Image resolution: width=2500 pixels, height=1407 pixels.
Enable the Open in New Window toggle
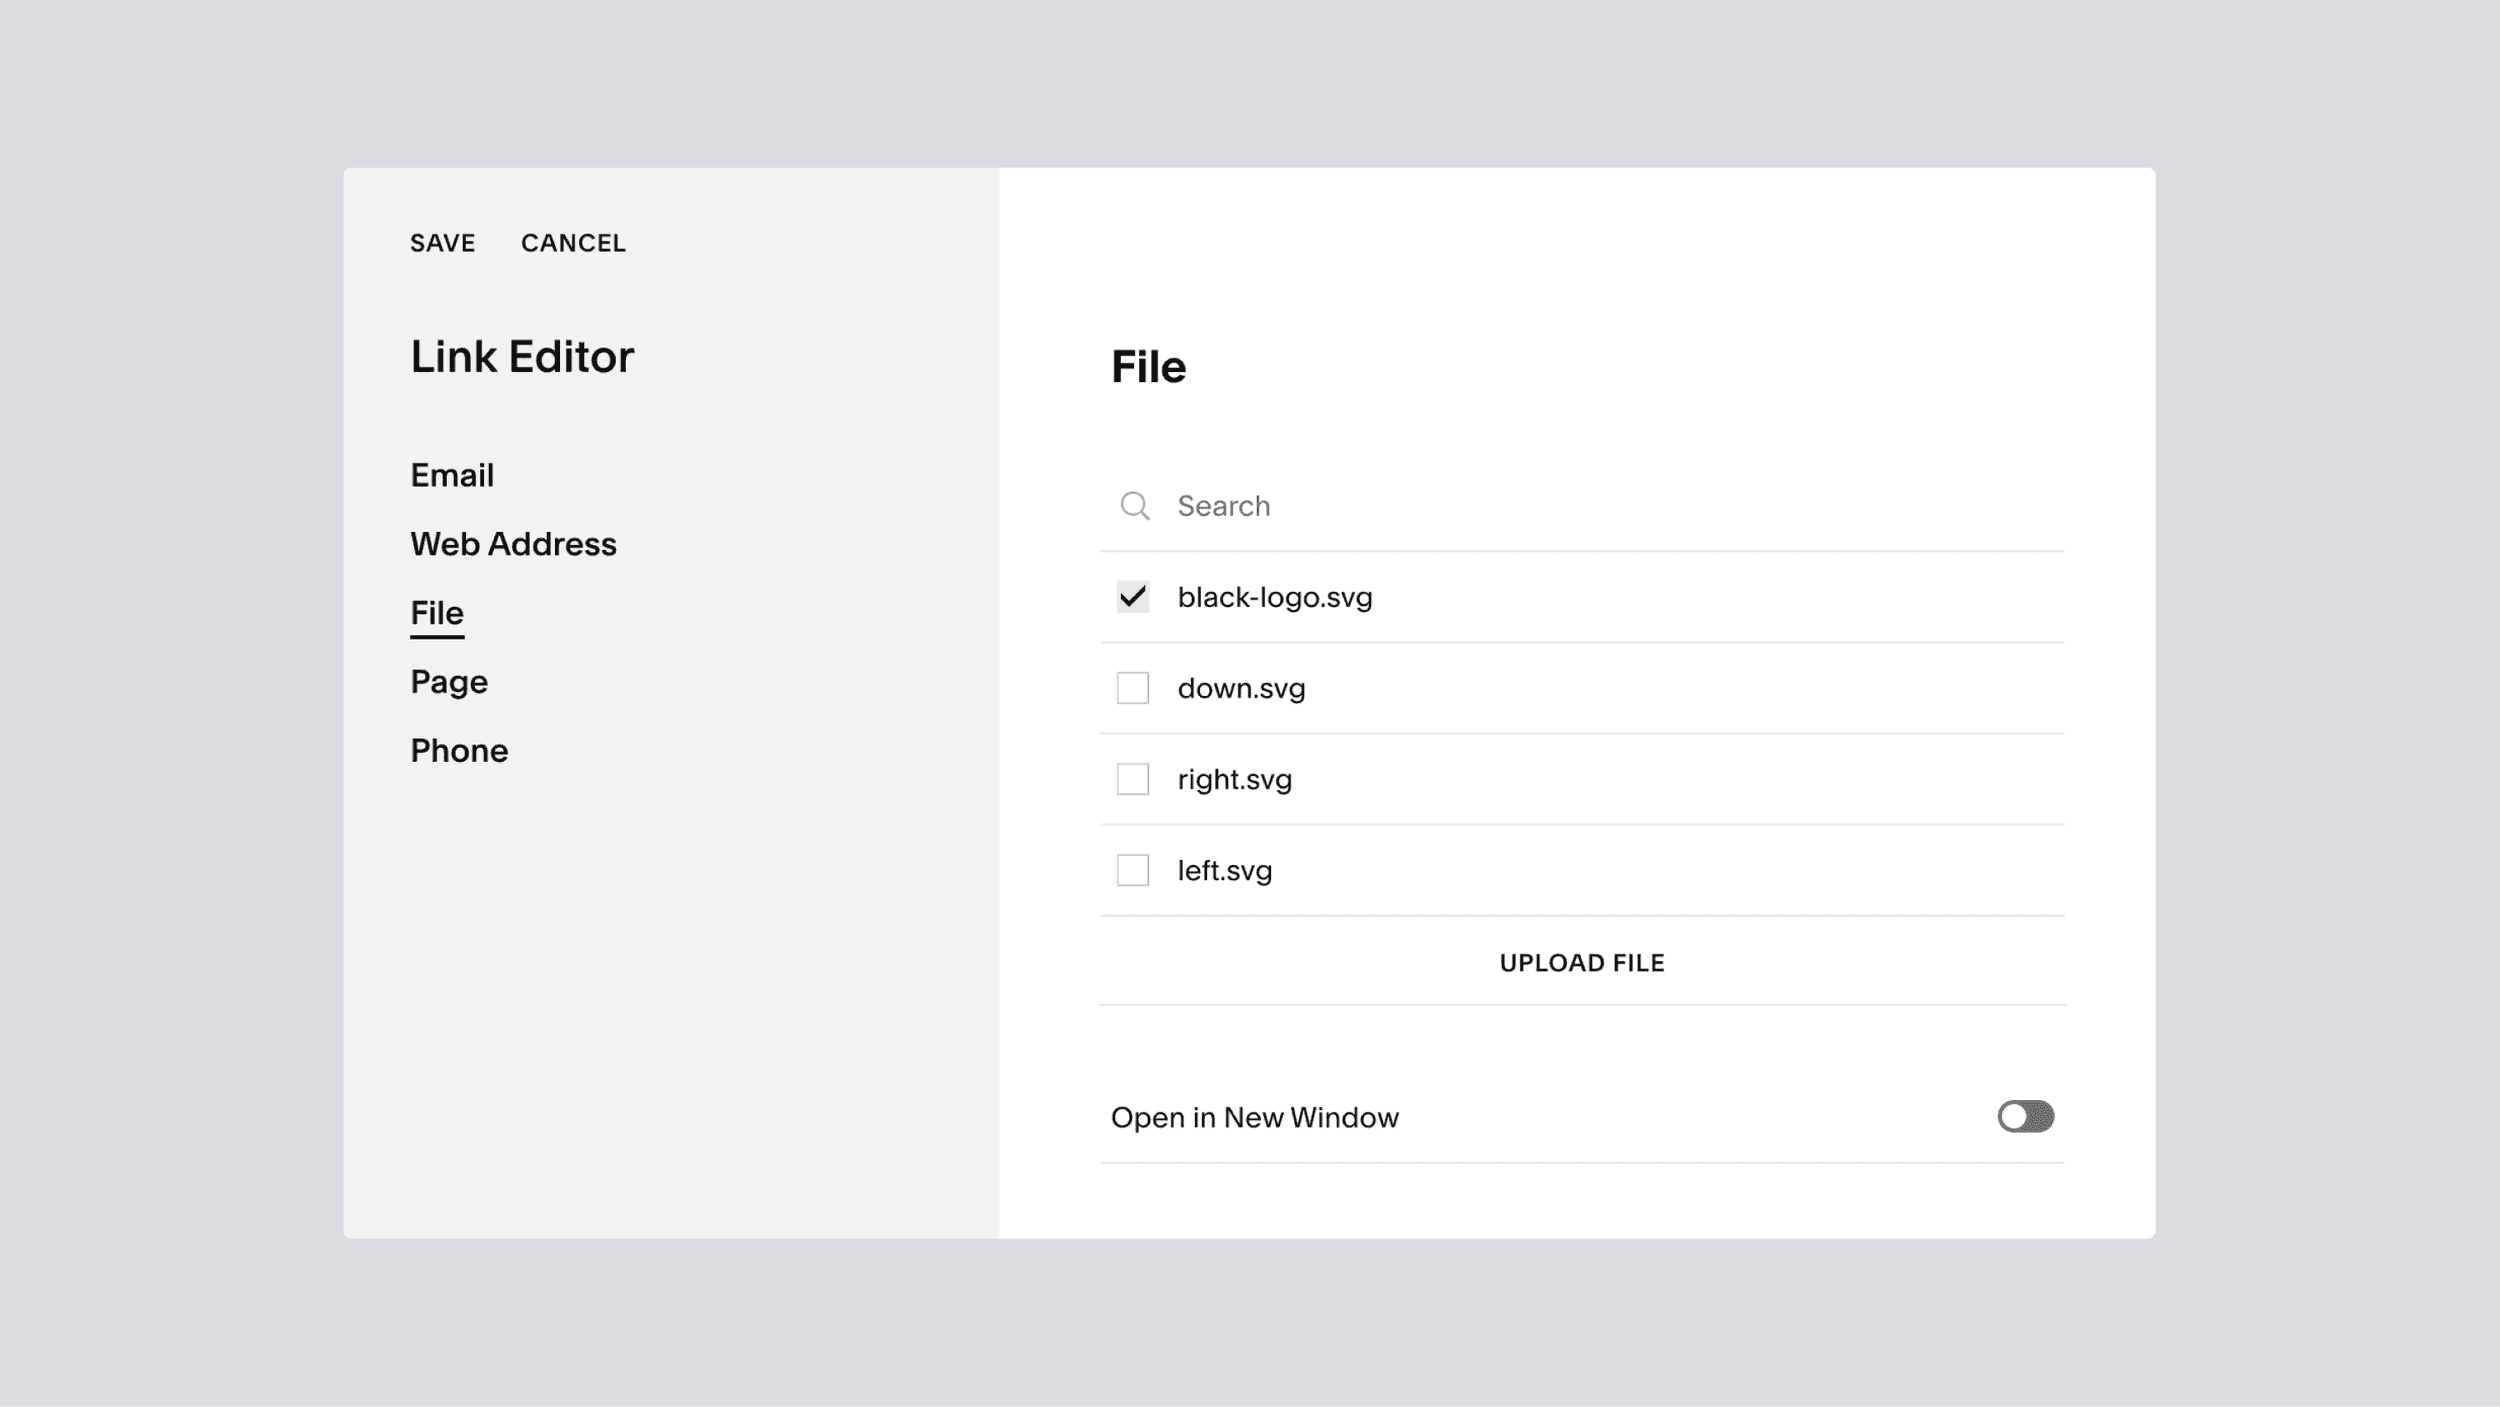point(2025,1116)
